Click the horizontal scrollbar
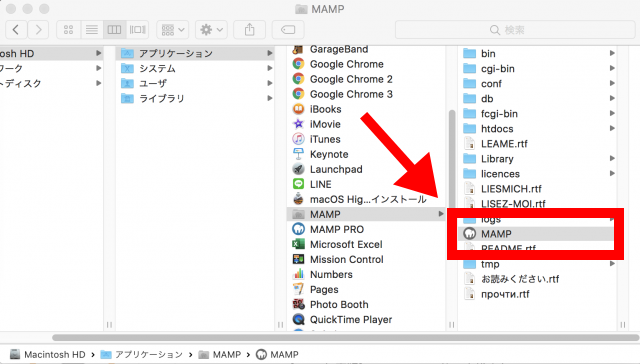This screenshot has height=364, width=640. [345, 337]
